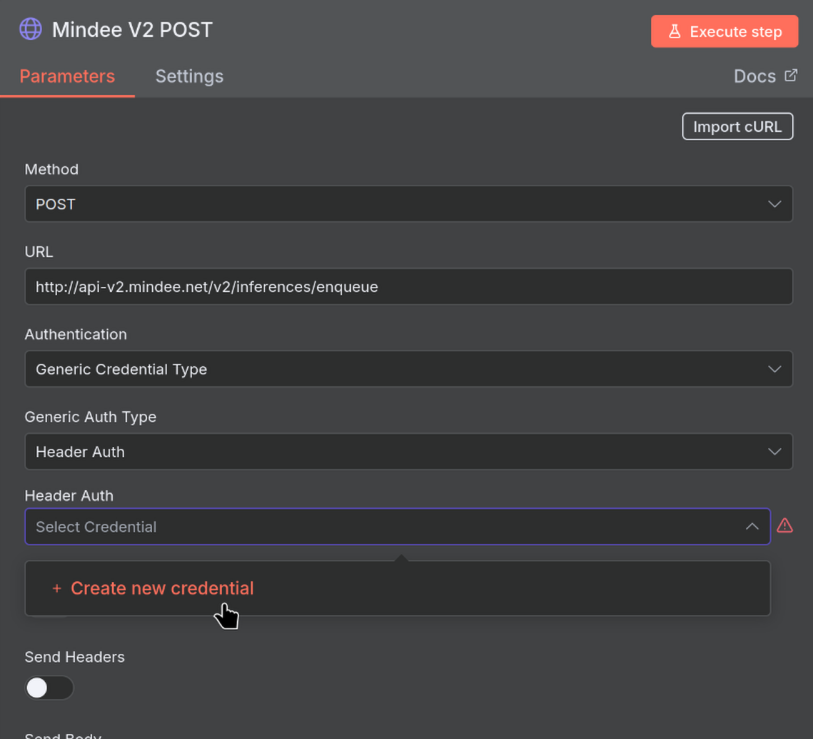This screenshot has height=739, width=813.
Task: Open the Docs page
Action: pyautogui.click(x=755, y=75)
